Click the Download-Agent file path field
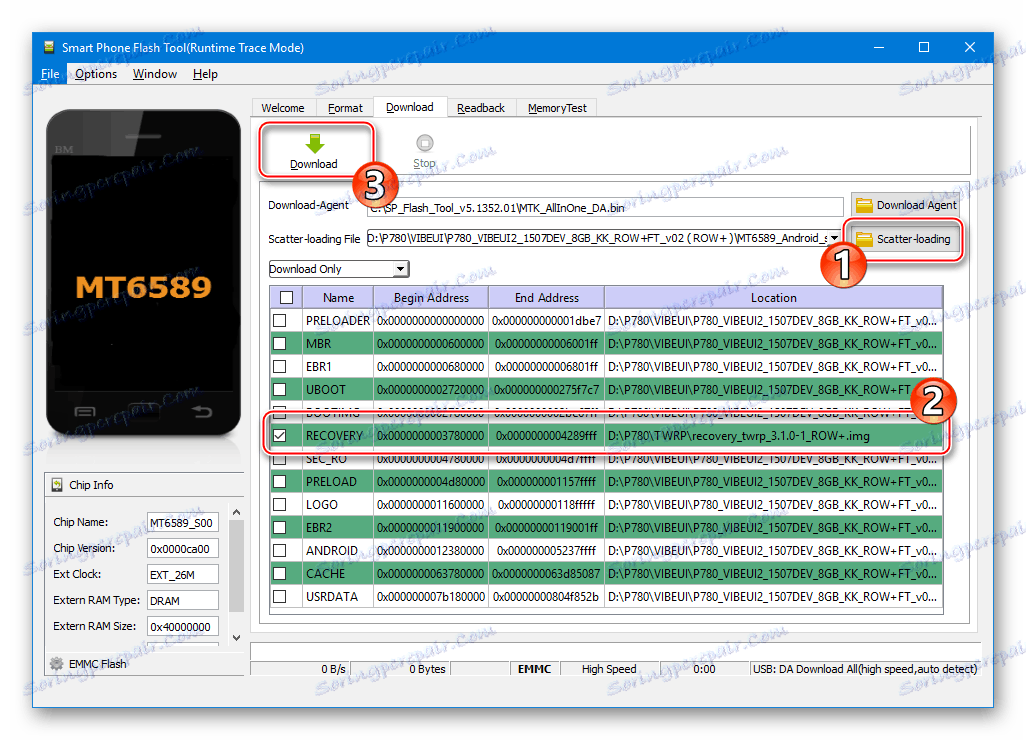The image size is (1026, 740). [x=600, y=206]
